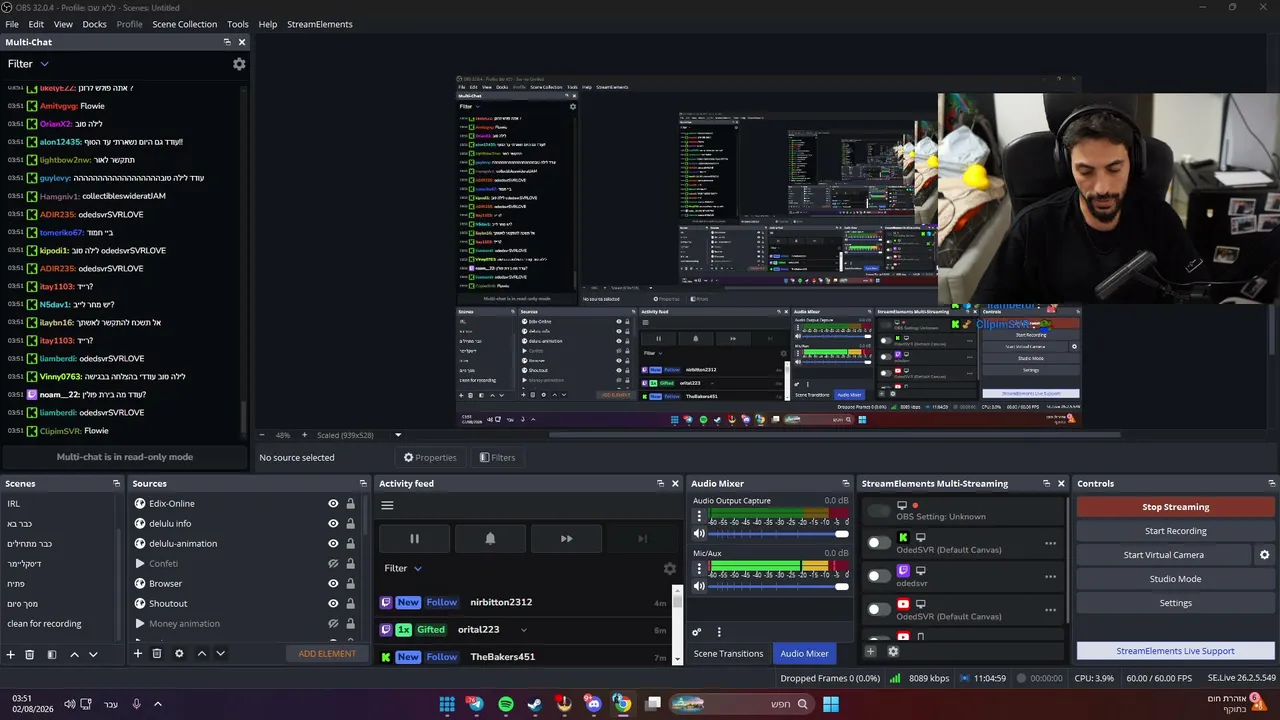
Task: Open more options for YouTube OdedSVR output
Action: click(x=1050, y=610)
